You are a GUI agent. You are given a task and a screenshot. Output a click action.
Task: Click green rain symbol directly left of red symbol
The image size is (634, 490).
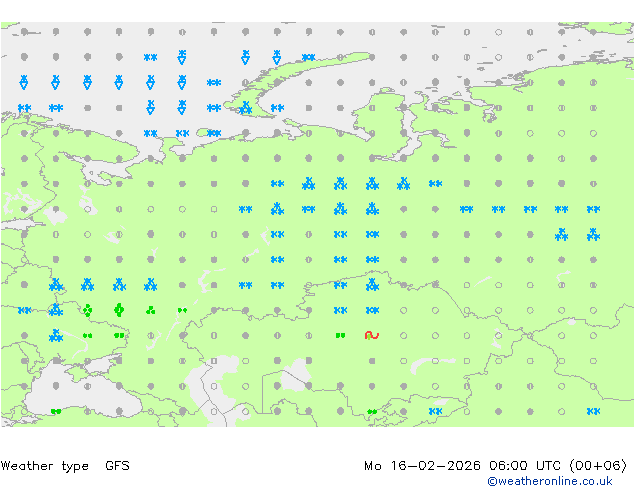[340, 335]
